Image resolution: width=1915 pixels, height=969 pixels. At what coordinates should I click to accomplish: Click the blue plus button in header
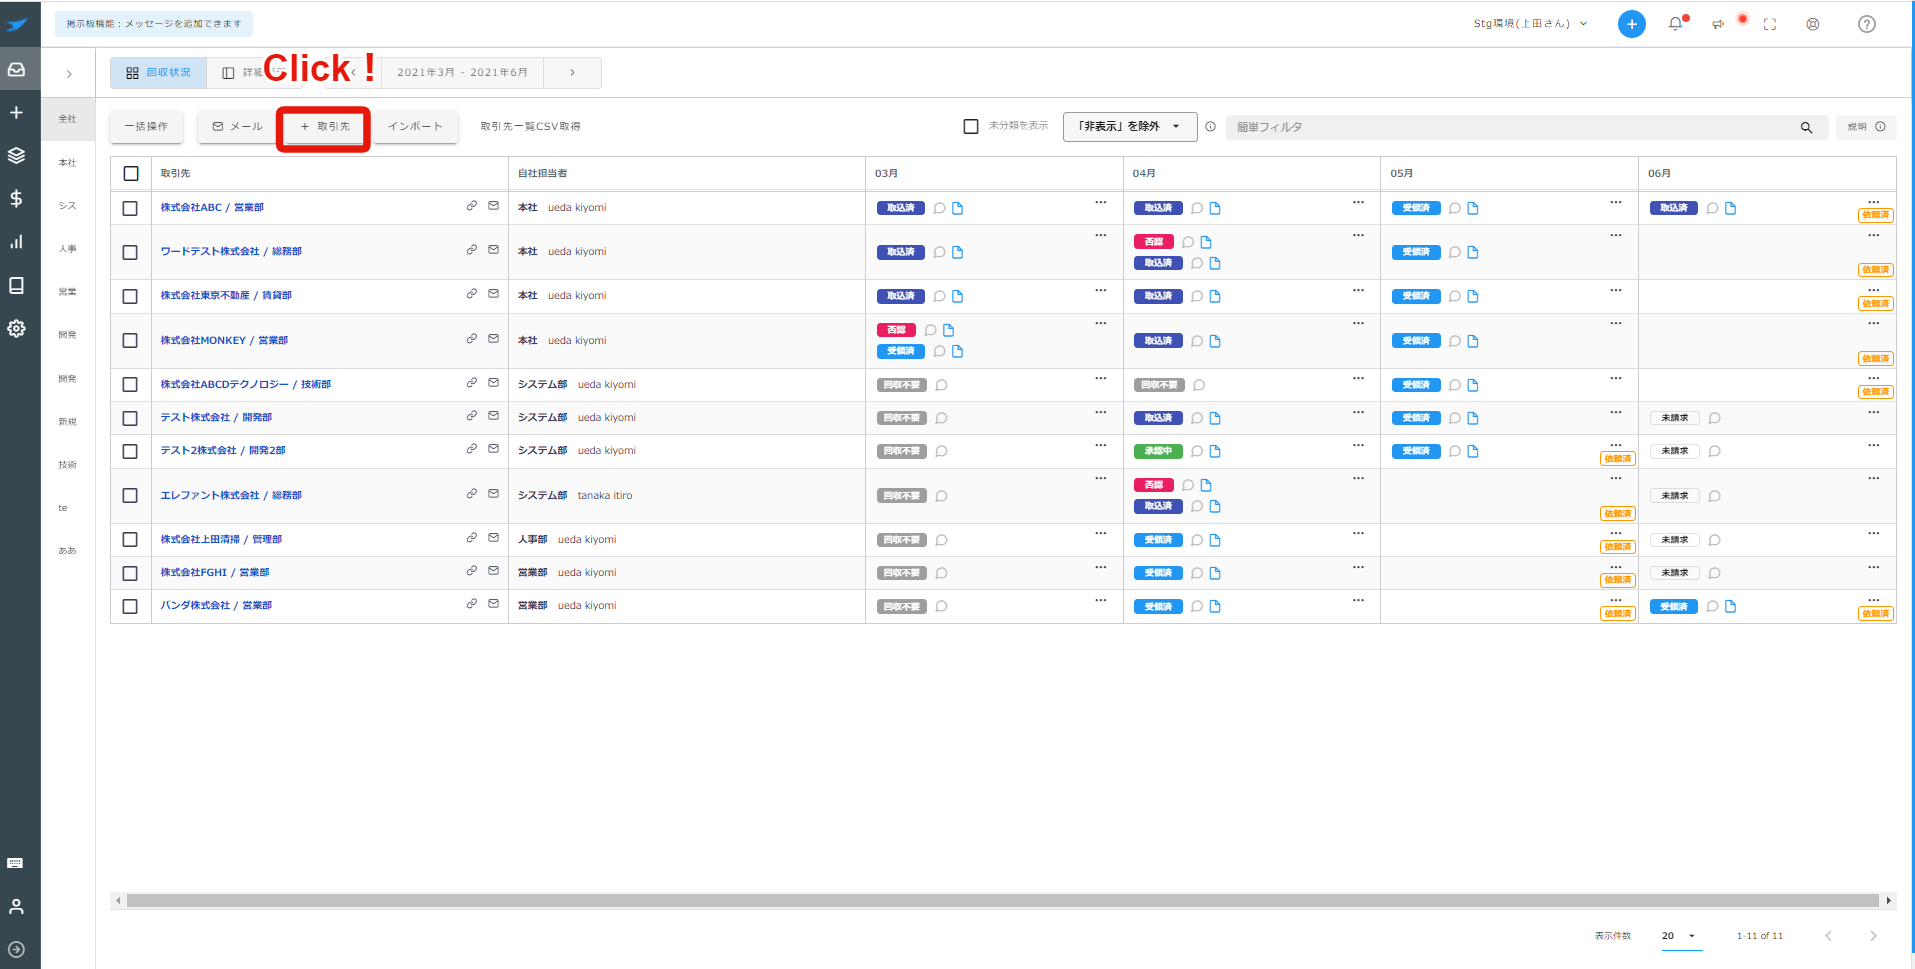[1632, 24]
